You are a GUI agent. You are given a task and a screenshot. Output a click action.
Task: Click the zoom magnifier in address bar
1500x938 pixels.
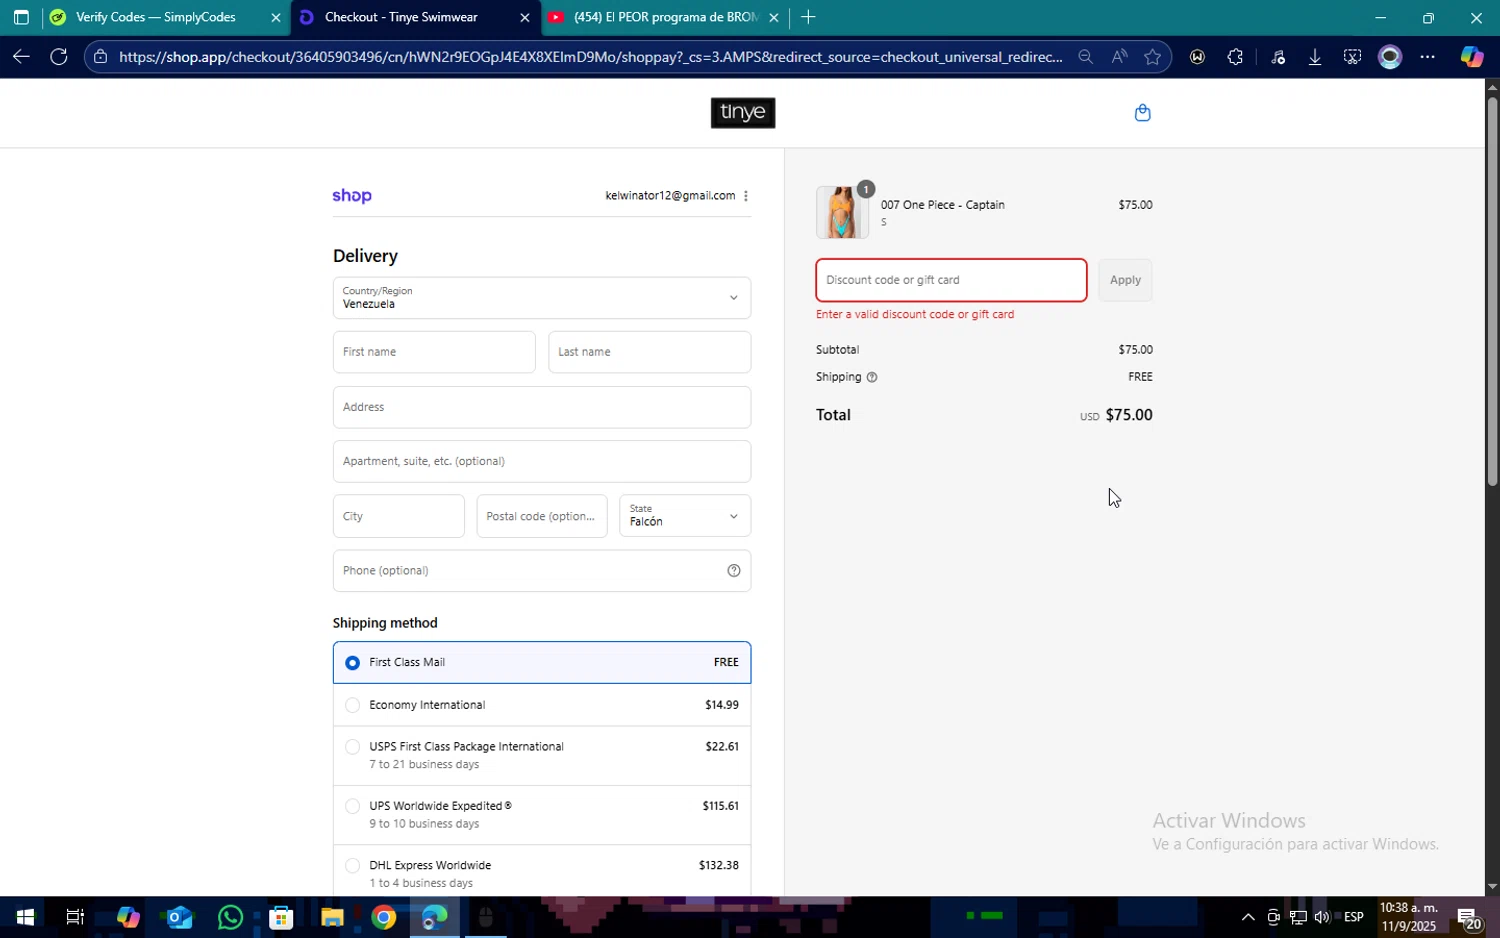(1085, 57)
